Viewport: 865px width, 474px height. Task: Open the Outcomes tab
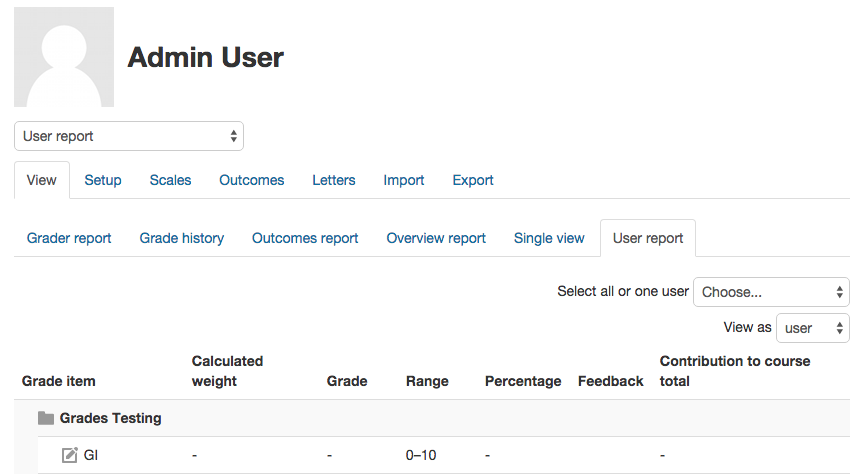coord(252,180)
